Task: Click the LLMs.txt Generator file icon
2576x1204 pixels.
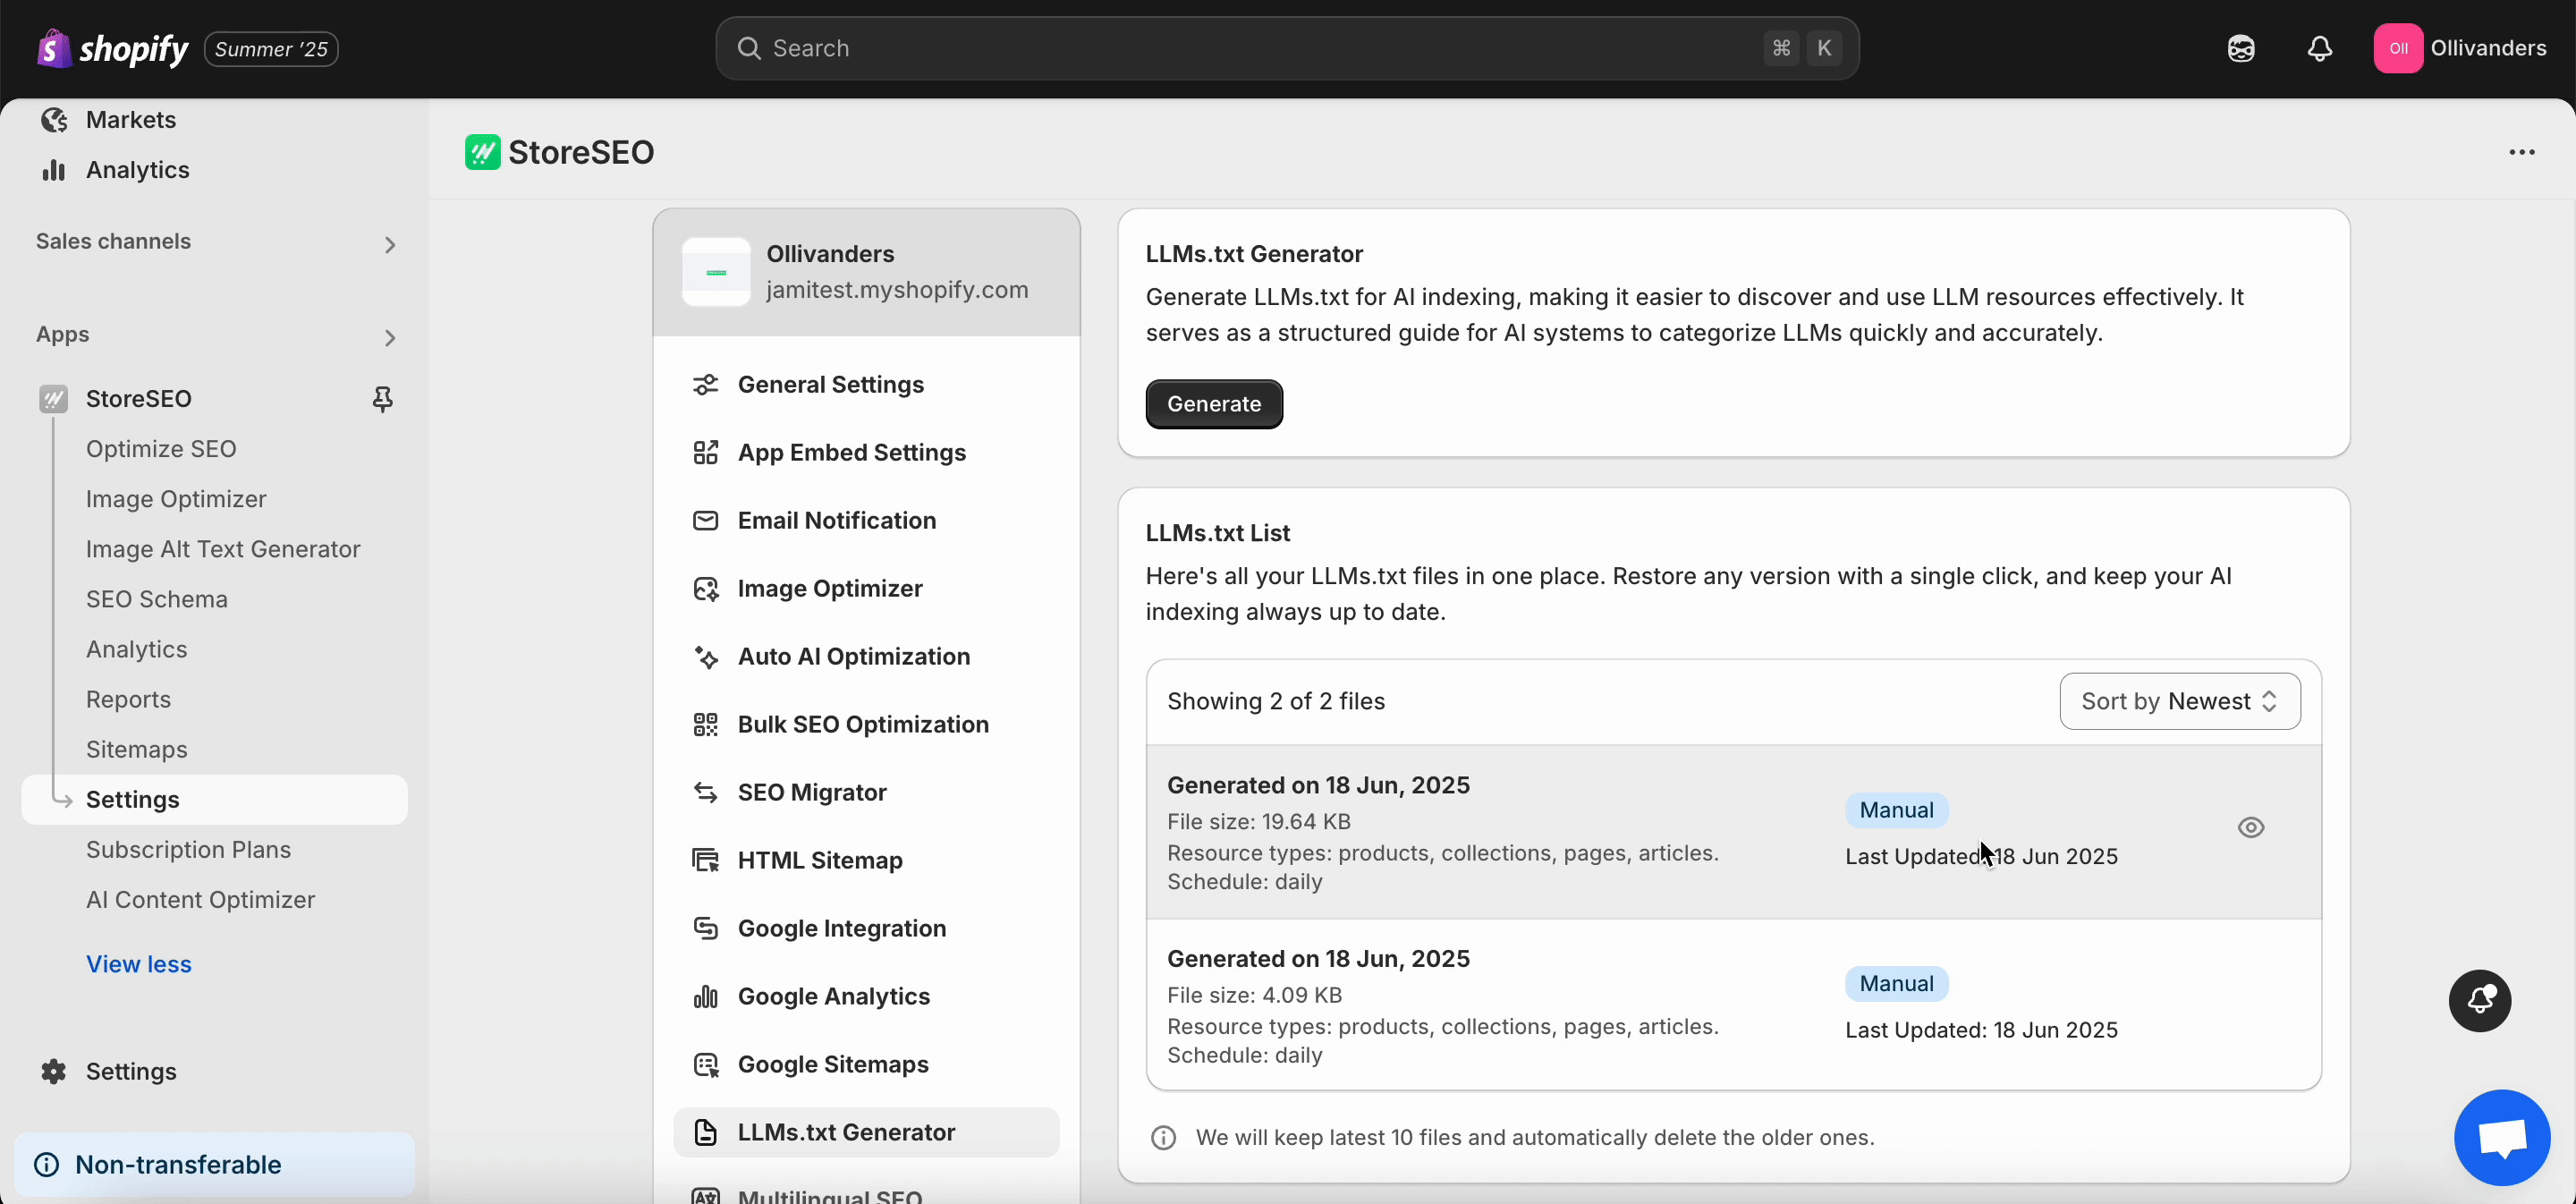Action: click(706, 1133)
